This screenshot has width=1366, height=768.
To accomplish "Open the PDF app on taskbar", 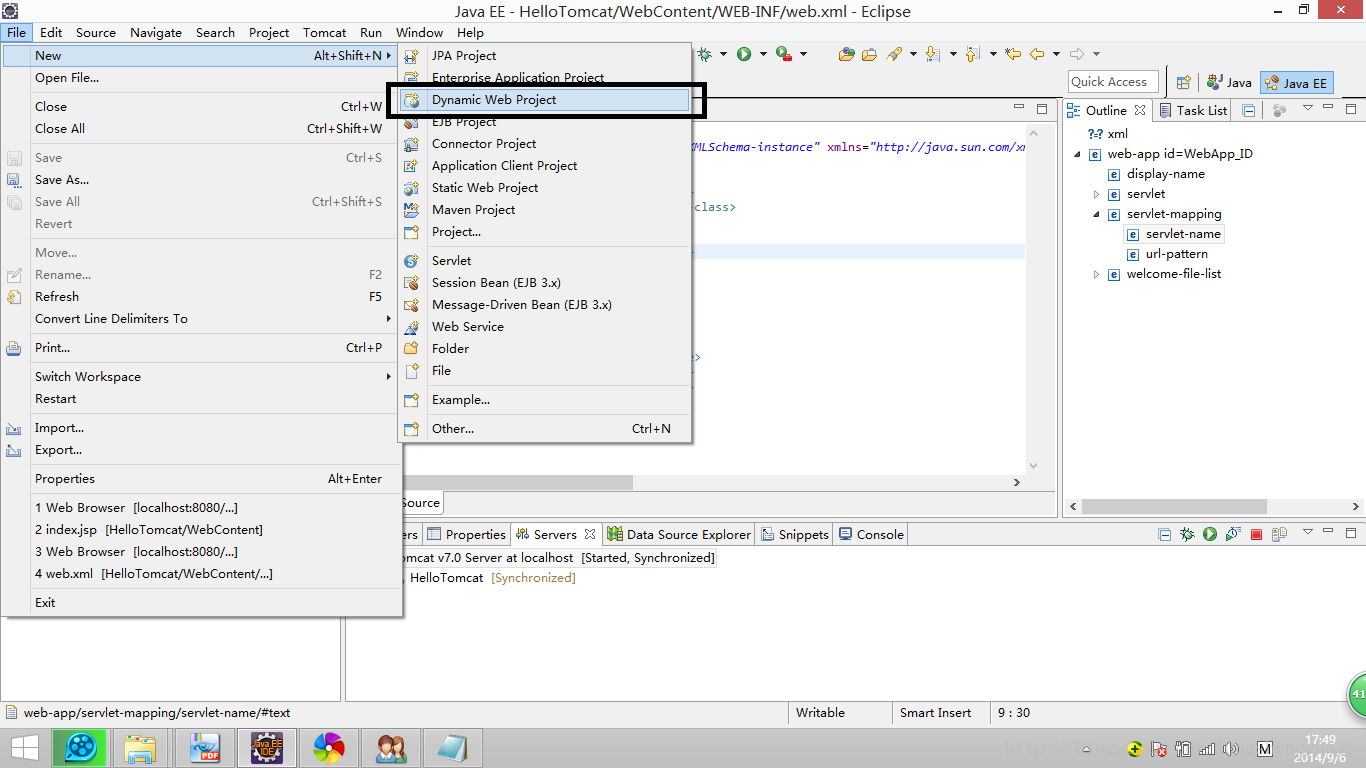I will [205, 748].
